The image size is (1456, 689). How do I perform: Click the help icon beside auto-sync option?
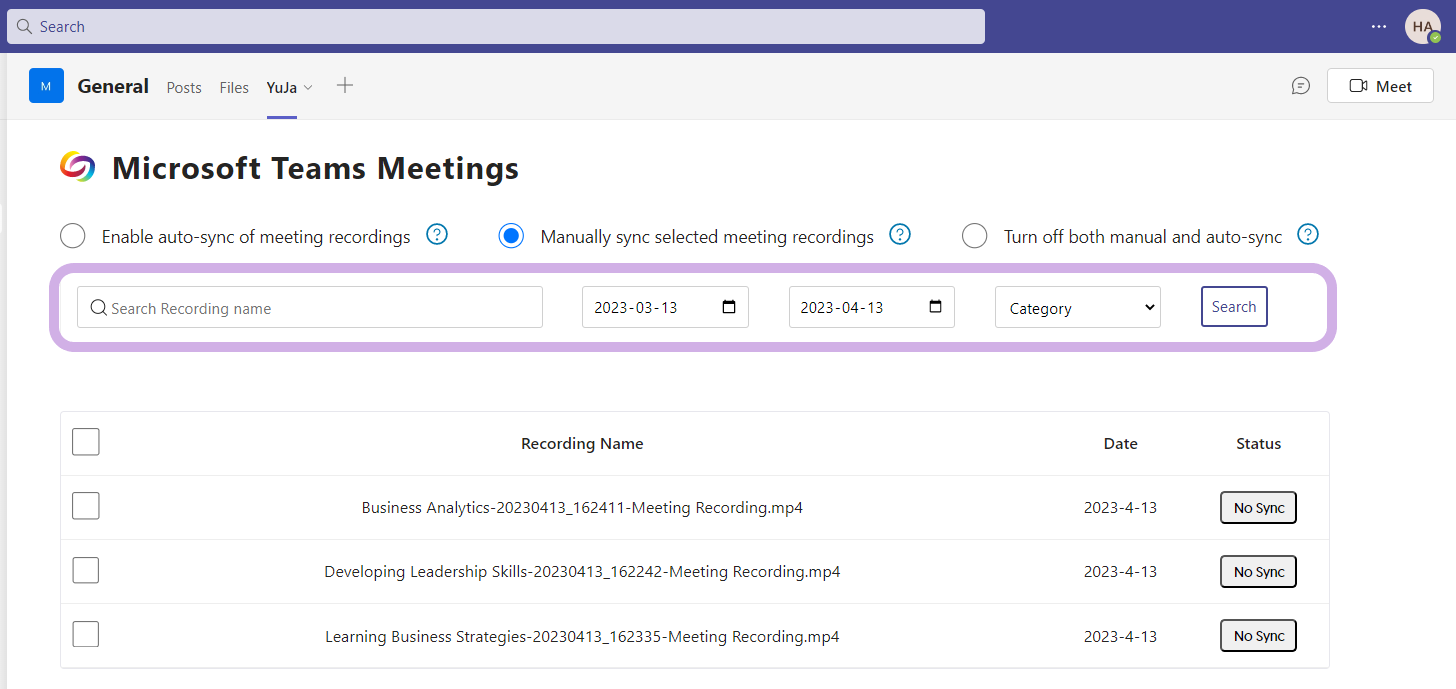click(437, 235)
